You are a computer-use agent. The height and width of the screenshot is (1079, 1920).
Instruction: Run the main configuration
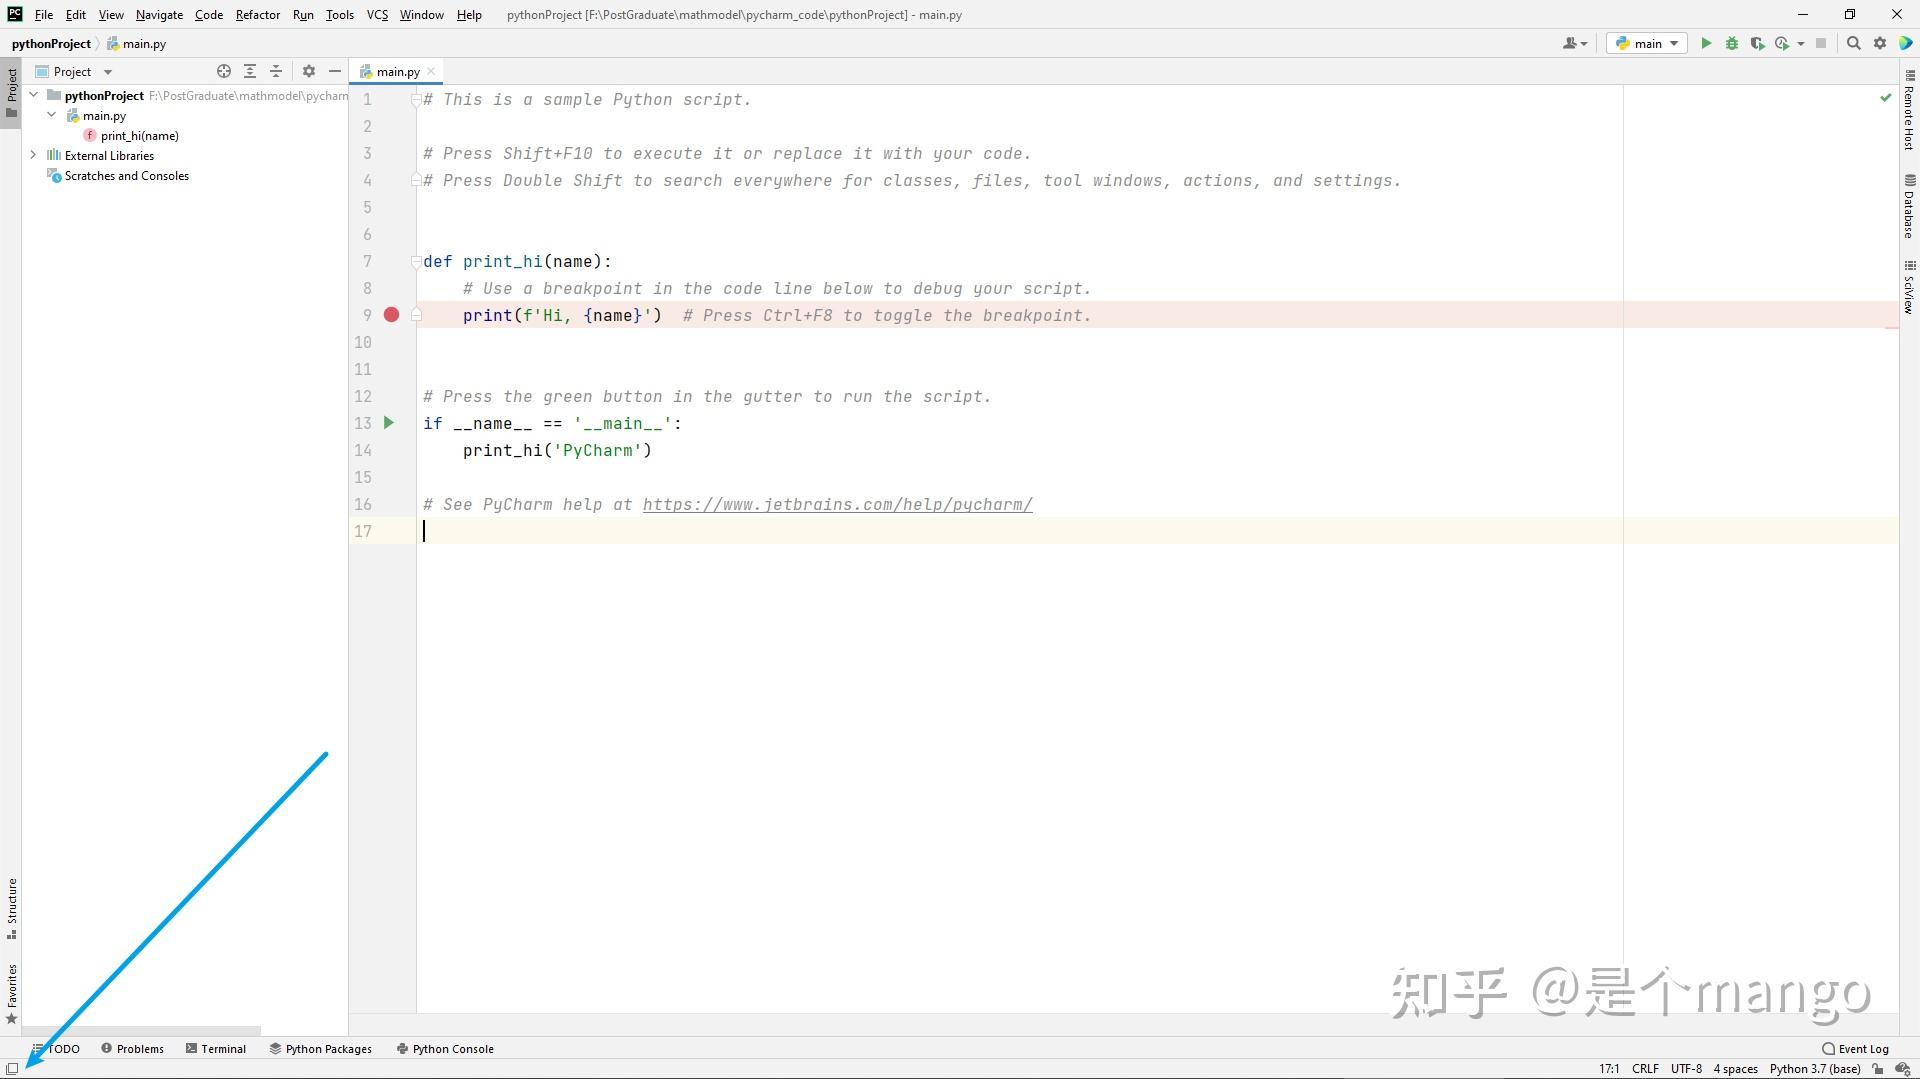point(1705,43)
